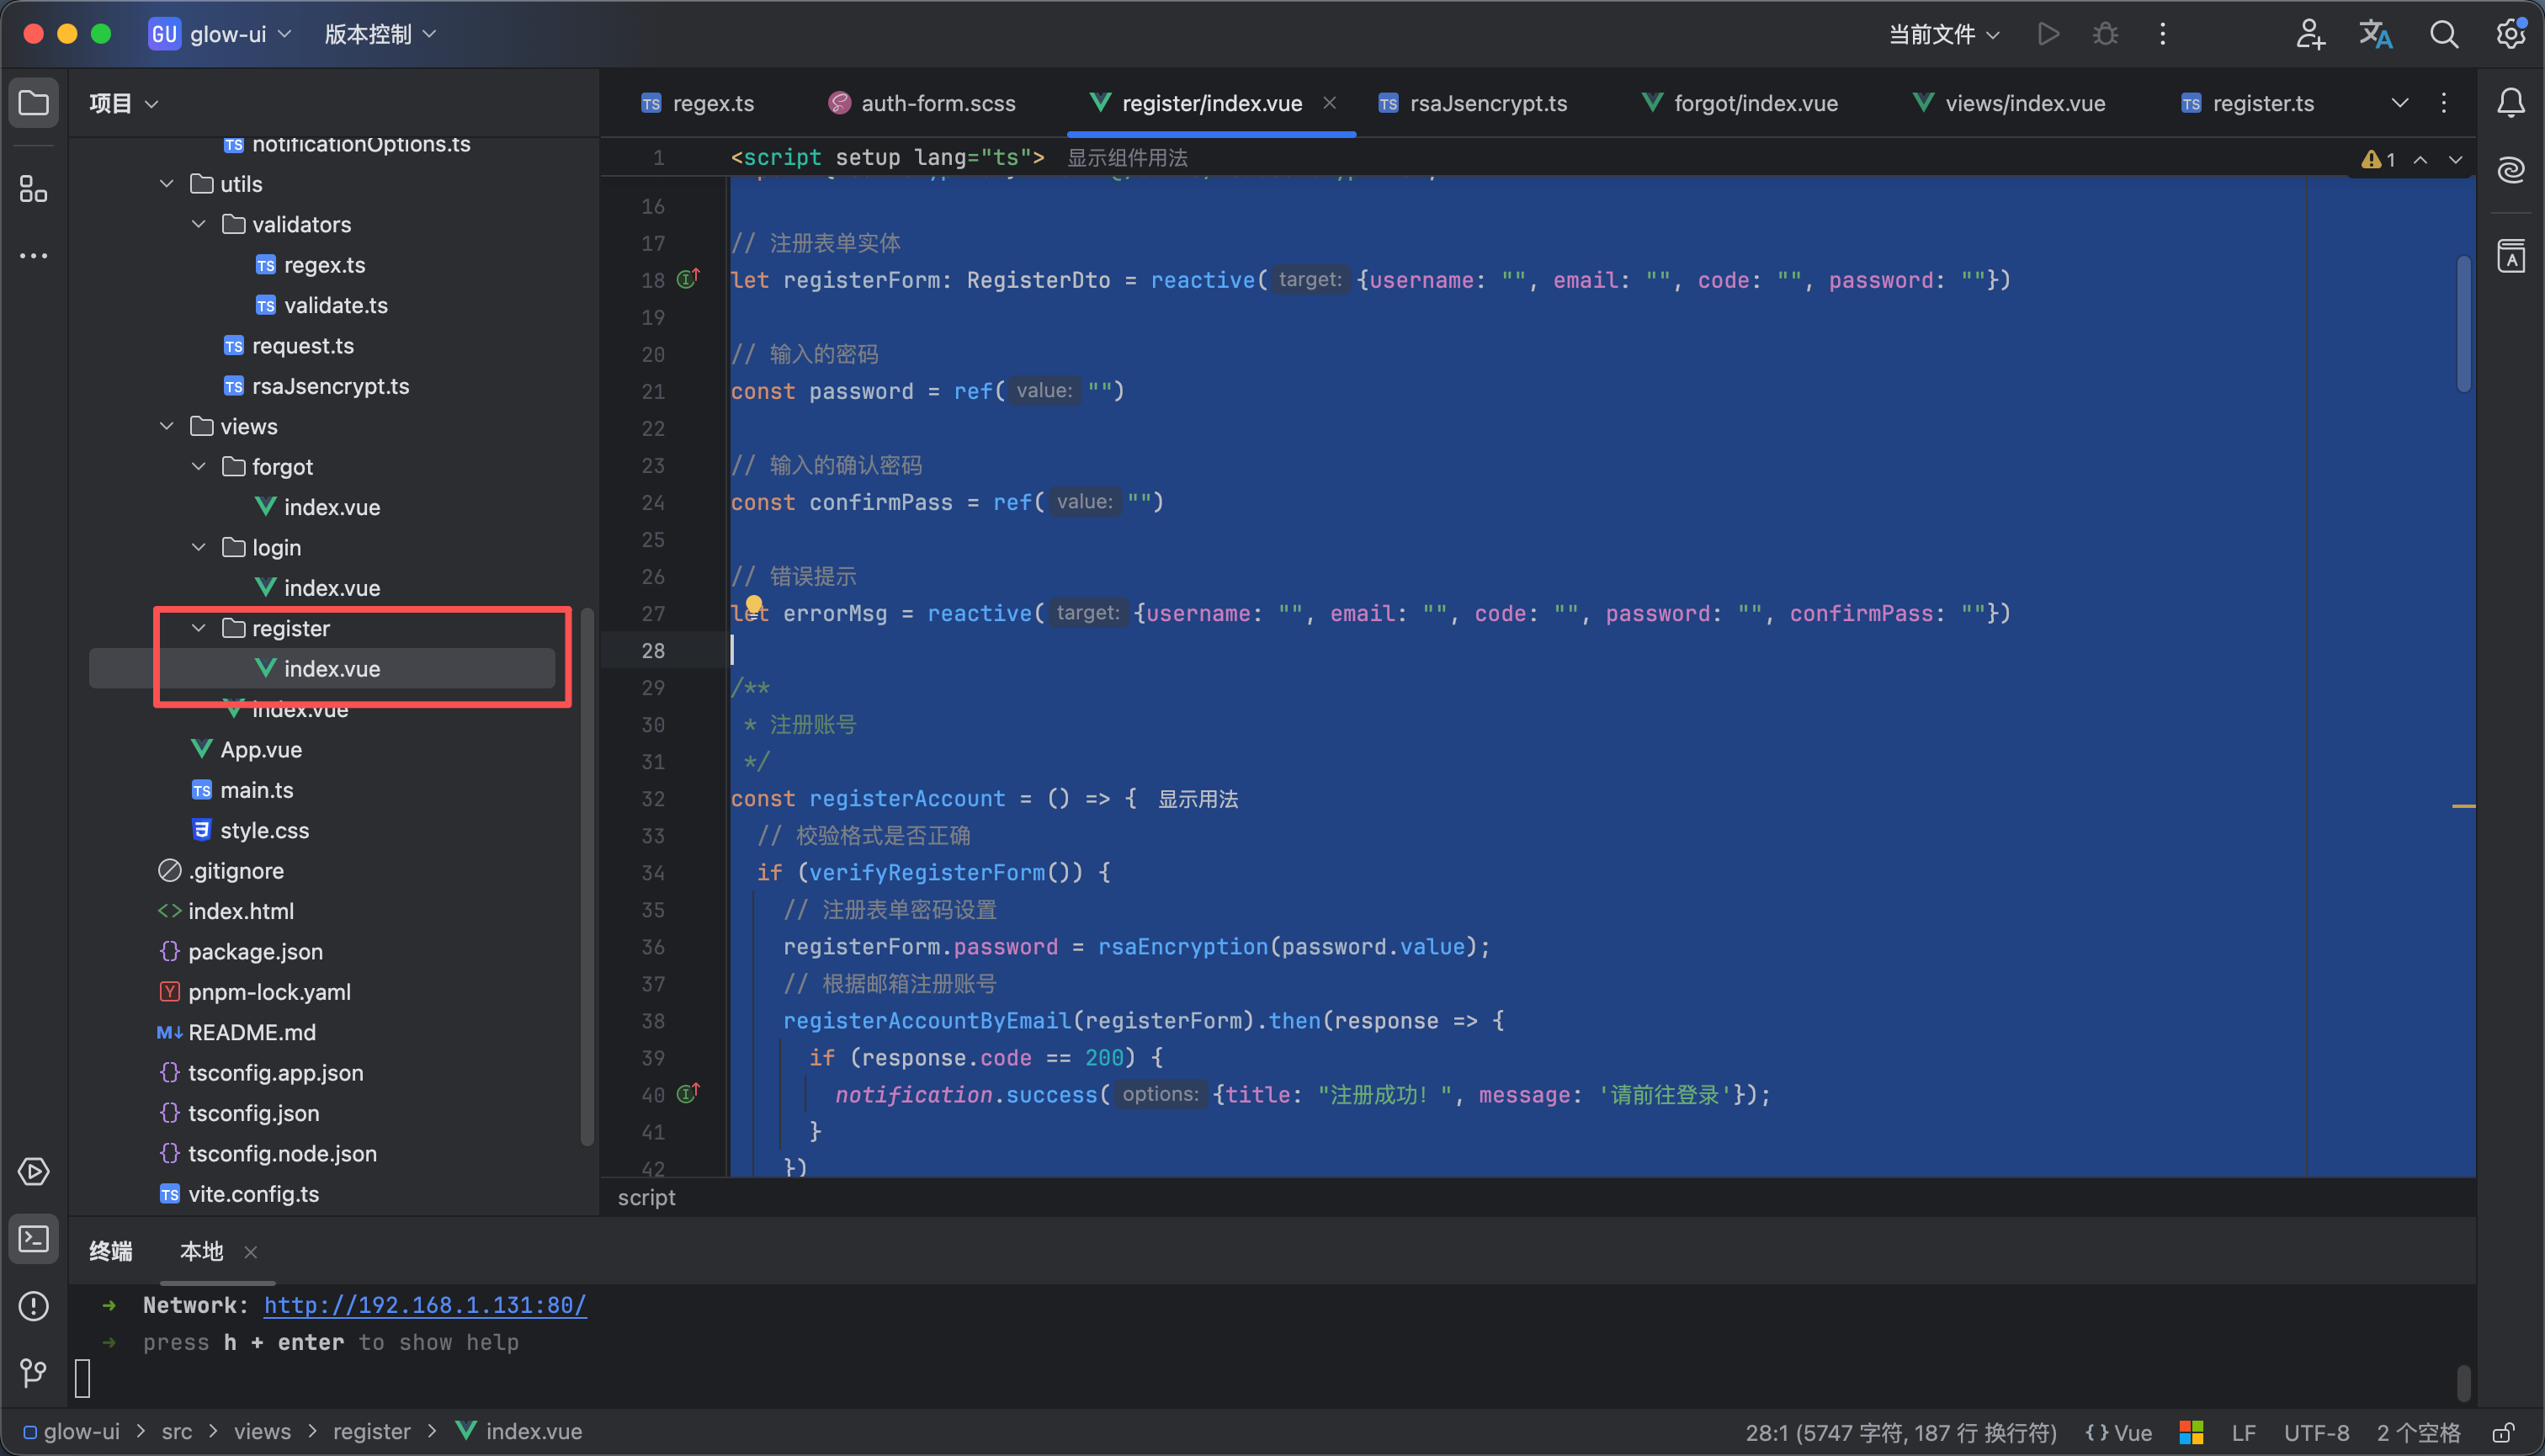Image resolution: width=2545 pixels, height=1456 pixels.
Task: Open the Network URL link in terminal
Action: pos(425,1305)
